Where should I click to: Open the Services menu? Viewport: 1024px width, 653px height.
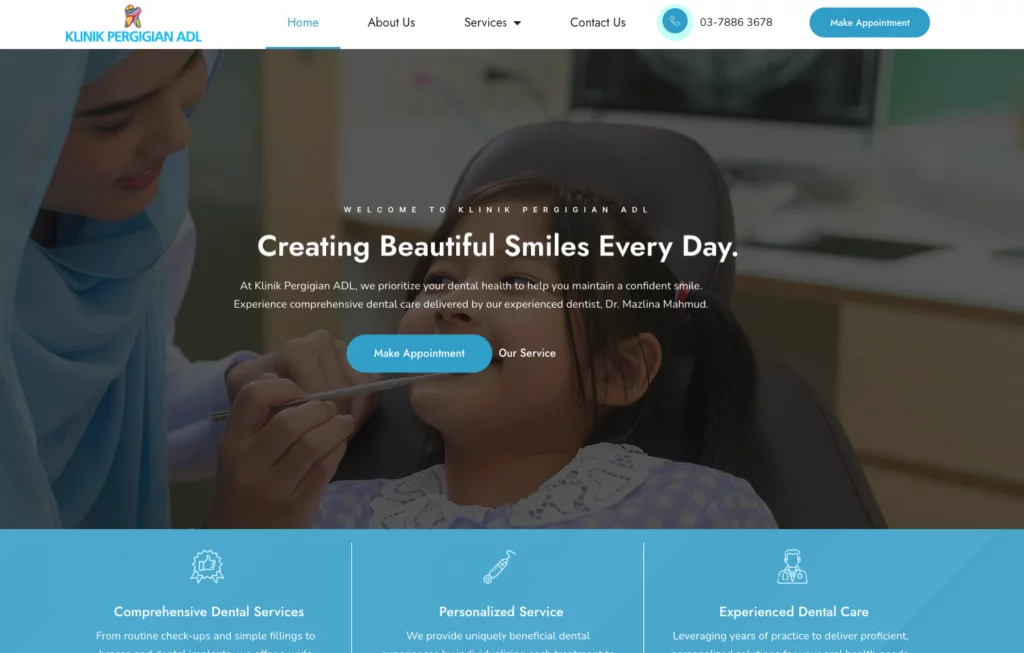(485, 22)
